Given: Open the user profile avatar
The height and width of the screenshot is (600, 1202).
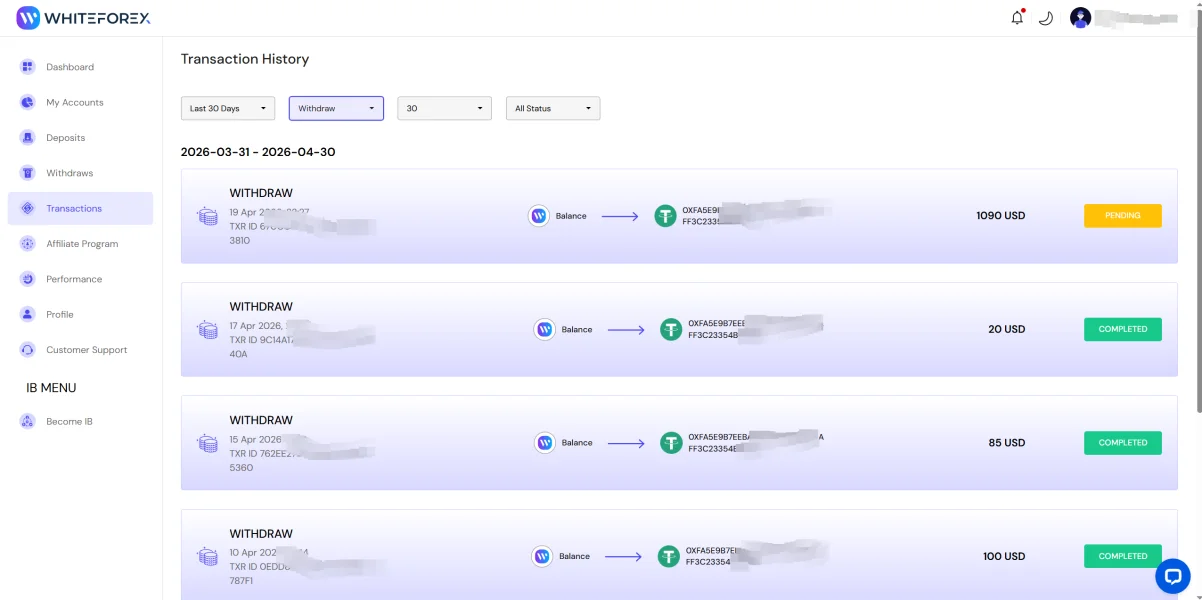Looking at the screenshot, I should click(1080, 17).
